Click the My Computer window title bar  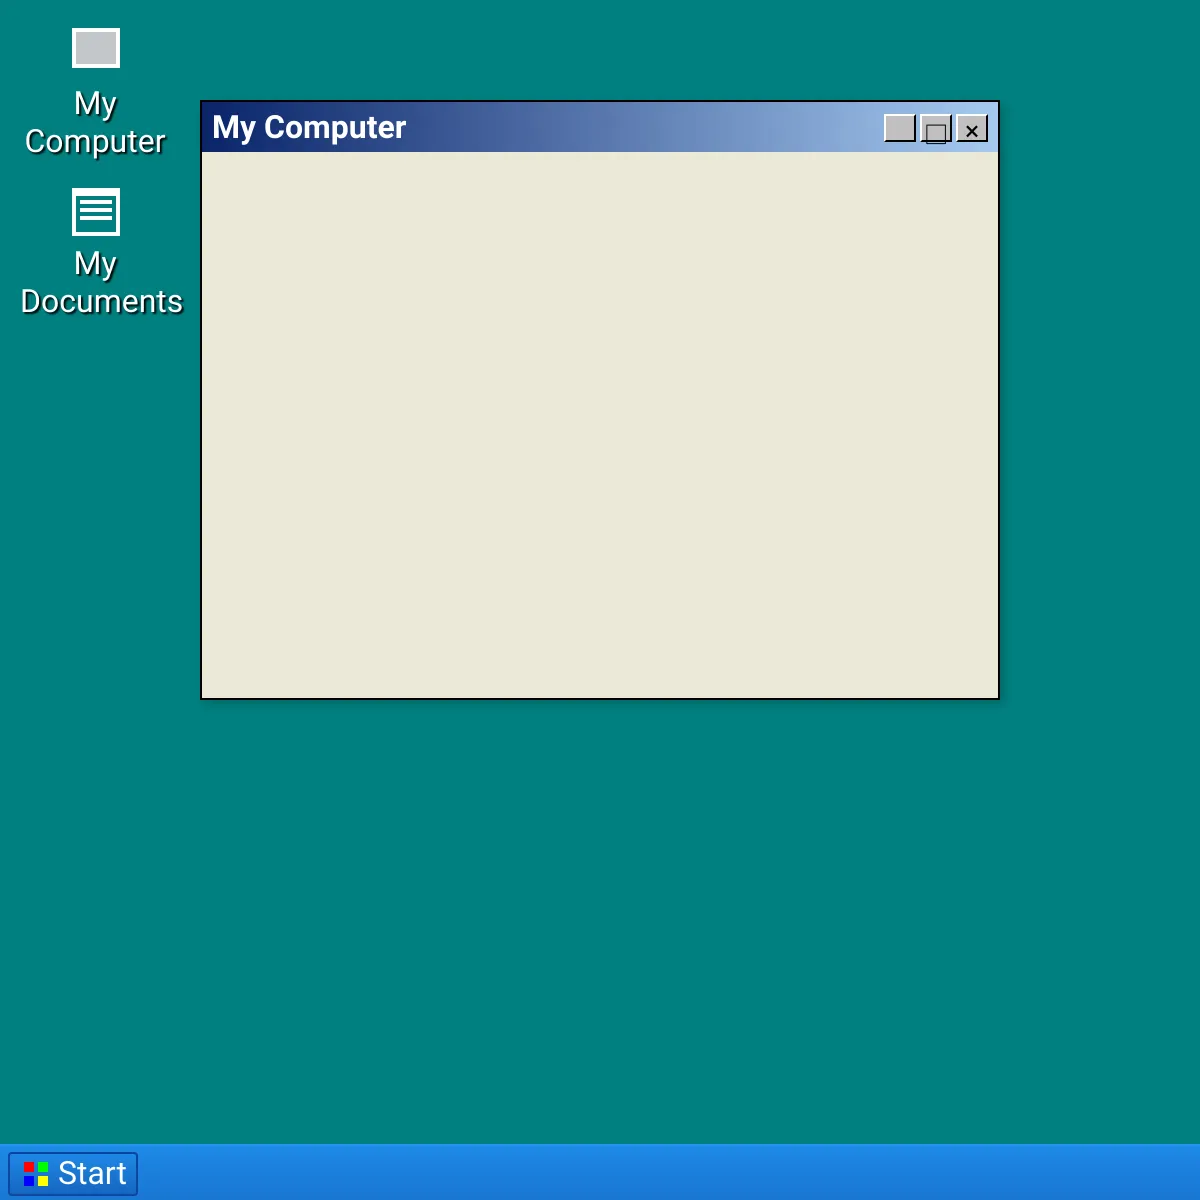tap(600, 127)
